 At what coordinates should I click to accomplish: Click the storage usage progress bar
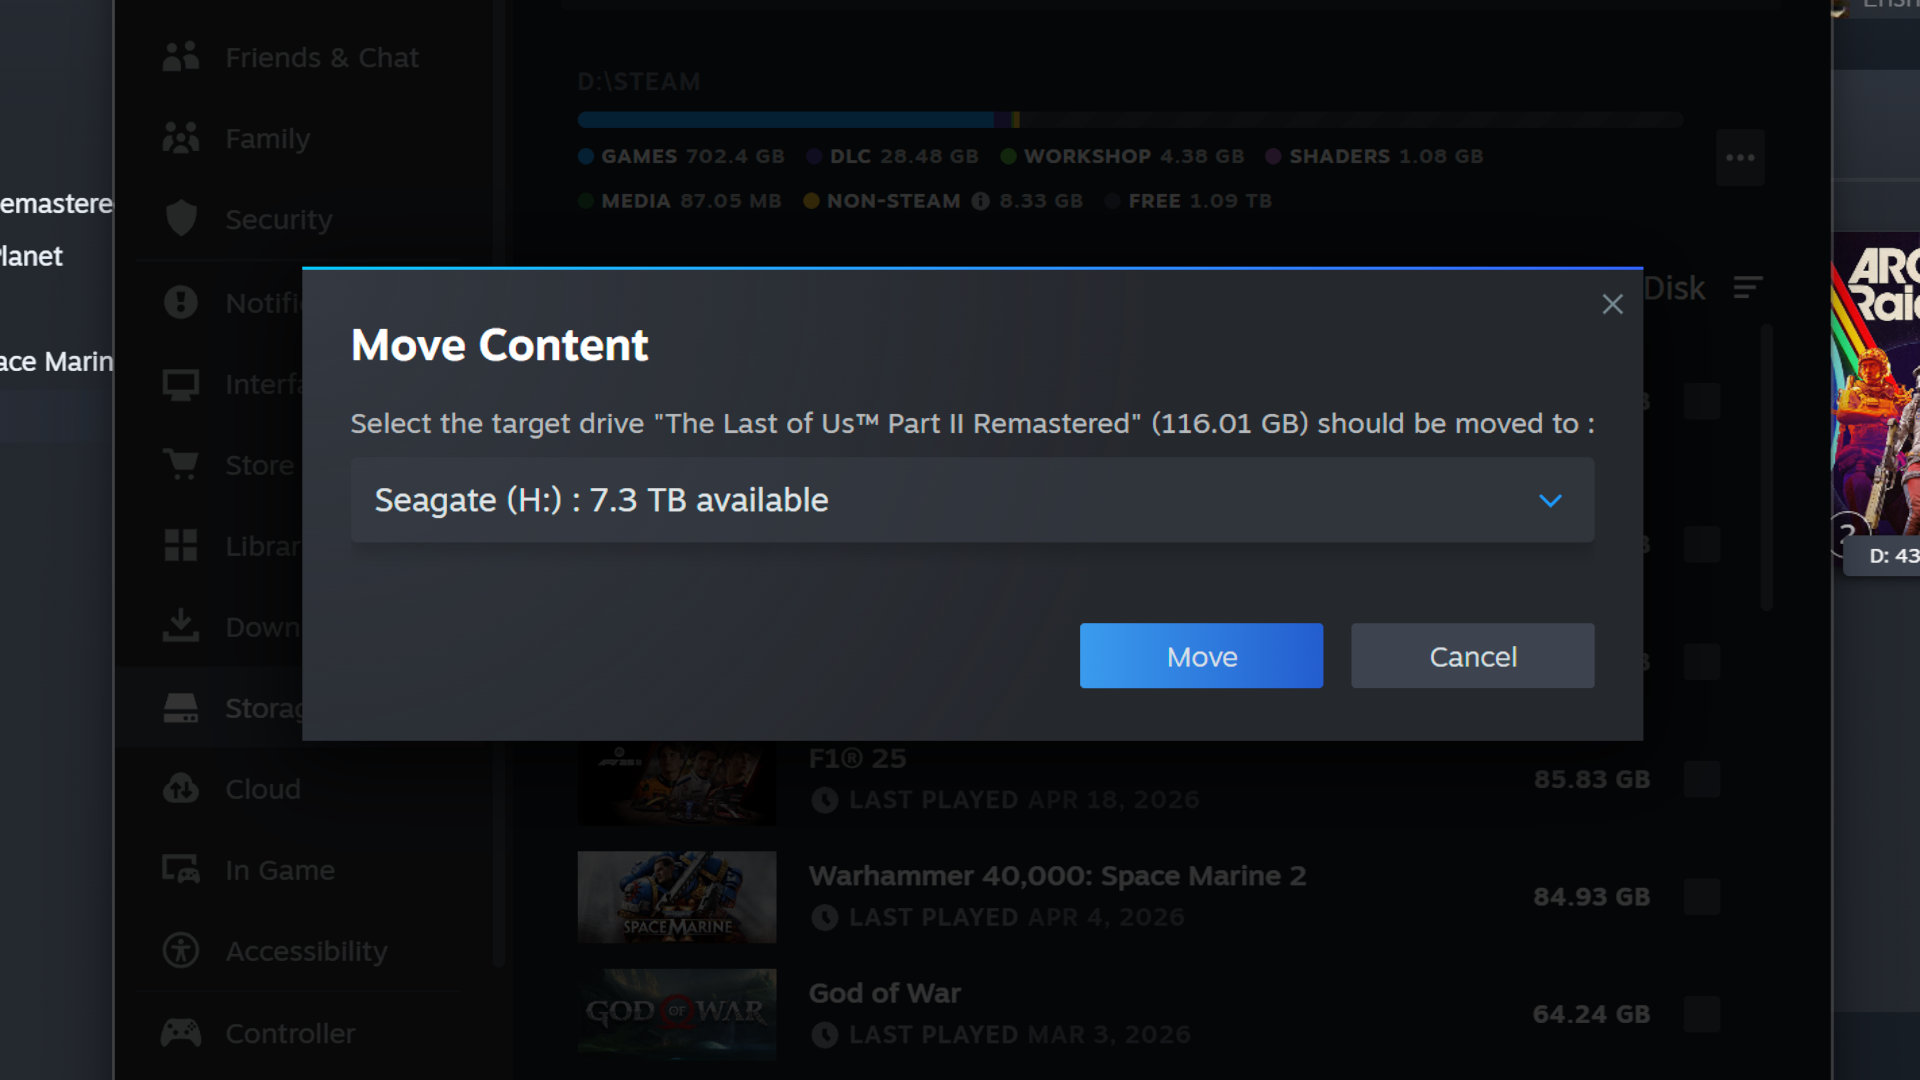pyautogui.click(x=1100, y=118)
